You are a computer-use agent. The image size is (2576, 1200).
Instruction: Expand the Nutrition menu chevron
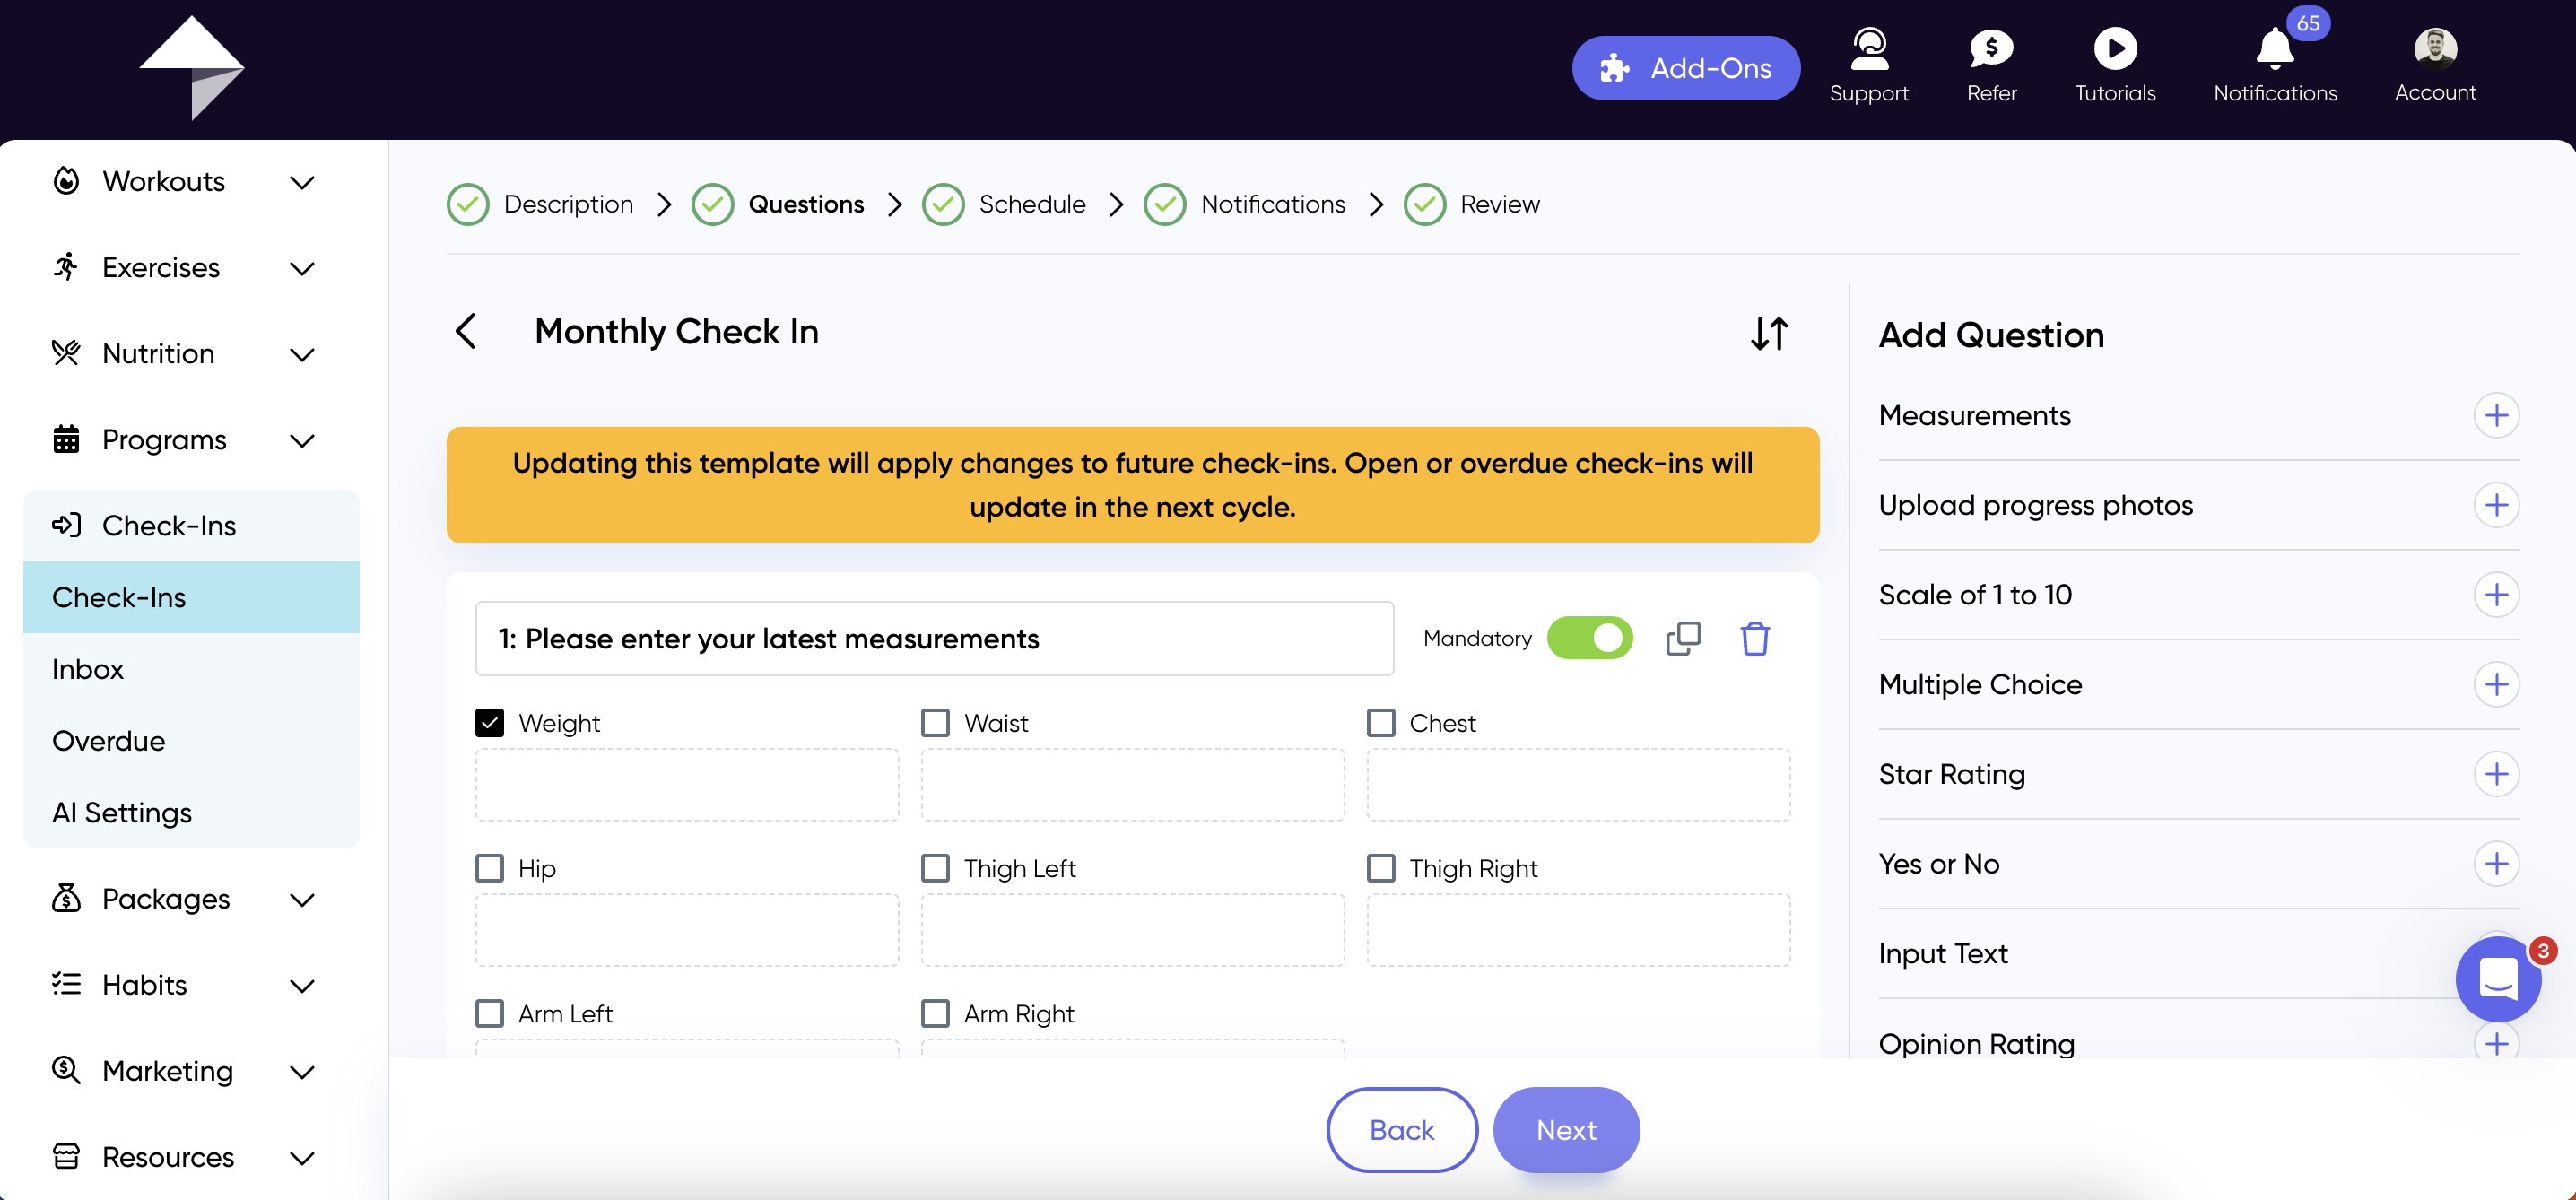pos(302,354)
